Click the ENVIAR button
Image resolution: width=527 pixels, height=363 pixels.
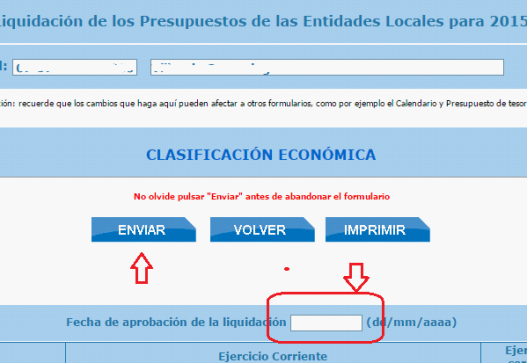click(144, 230)
